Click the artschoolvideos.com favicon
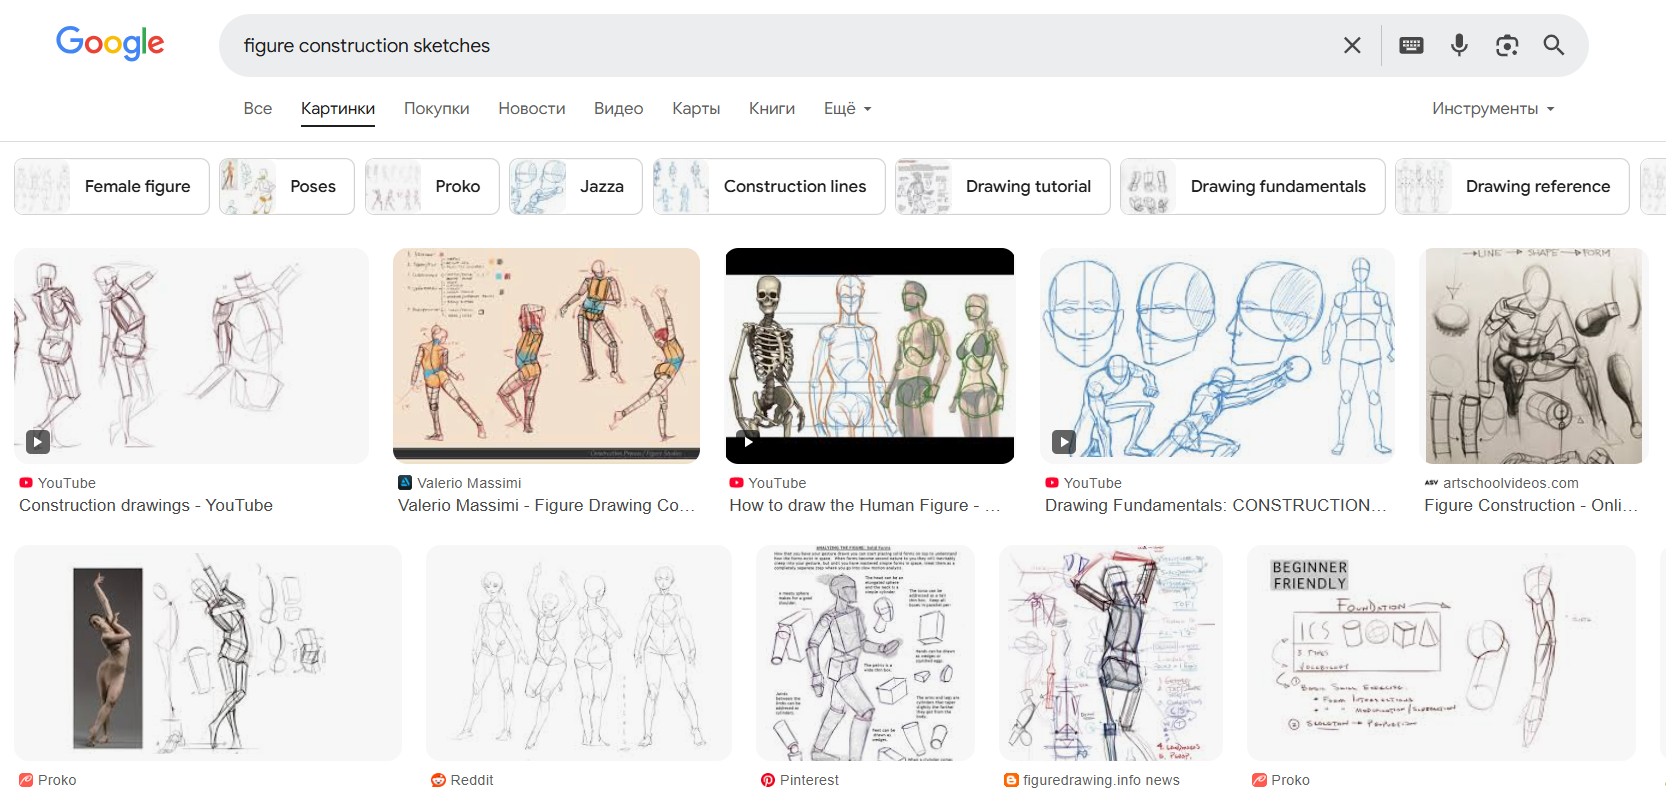 [1431, 483]
